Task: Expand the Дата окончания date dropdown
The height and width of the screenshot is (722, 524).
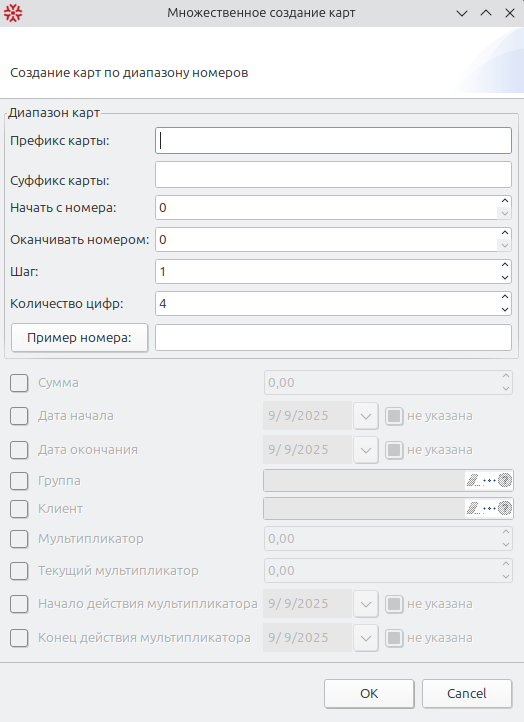Action: coord(366,450)
